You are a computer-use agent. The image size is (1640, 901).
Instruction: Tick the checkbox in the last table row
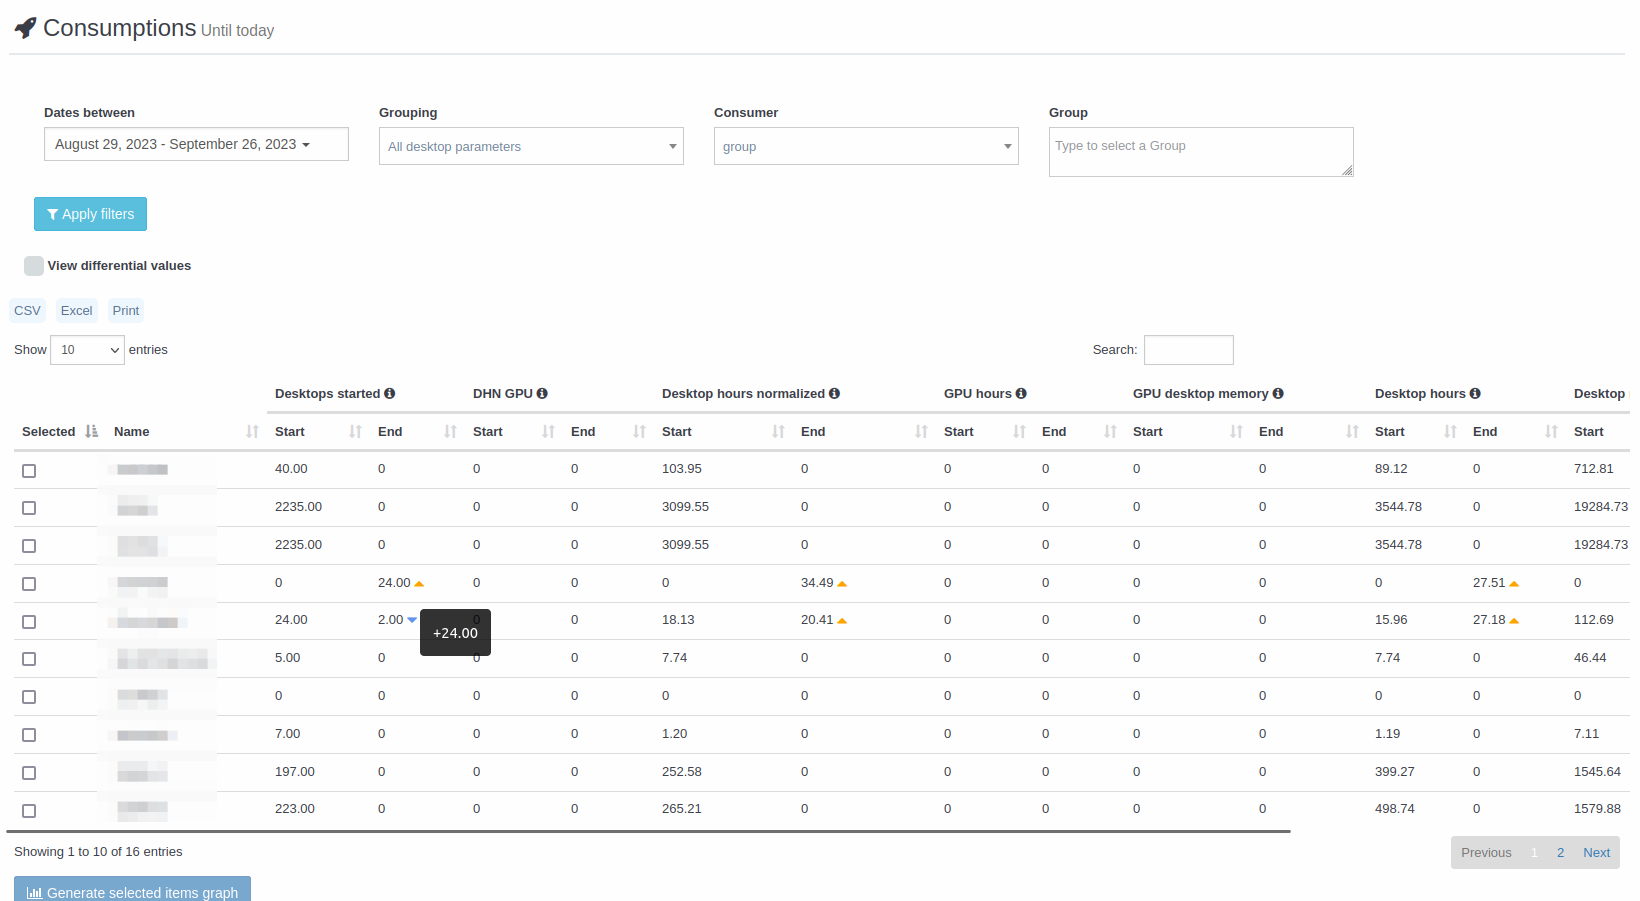(x=29, y=811)
